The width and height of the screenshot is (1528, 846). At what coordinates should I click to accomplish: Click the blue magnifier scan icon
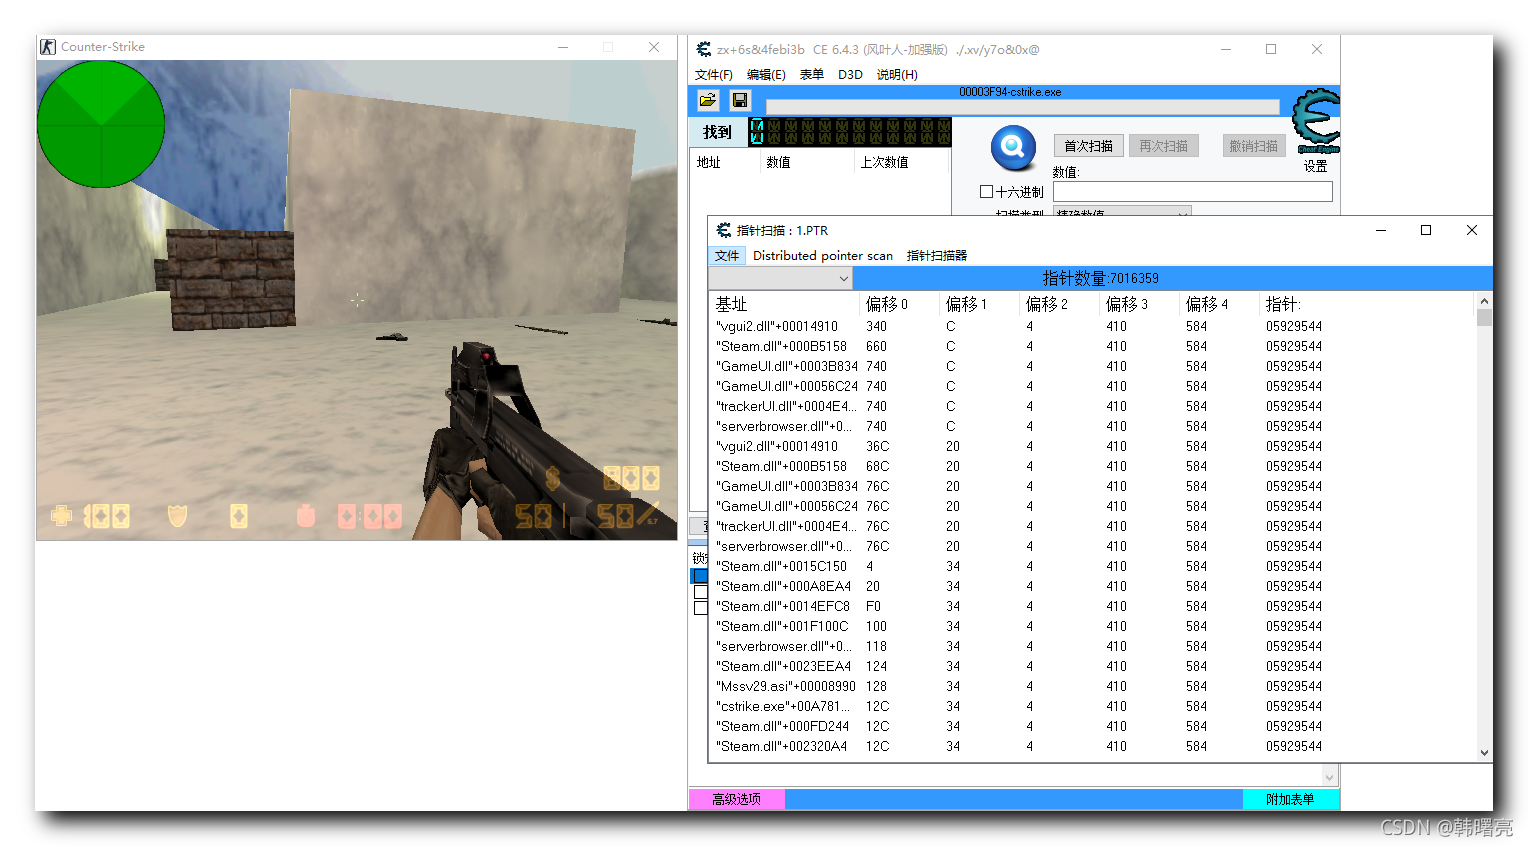pyautogui.click(x=1013, y=148)
